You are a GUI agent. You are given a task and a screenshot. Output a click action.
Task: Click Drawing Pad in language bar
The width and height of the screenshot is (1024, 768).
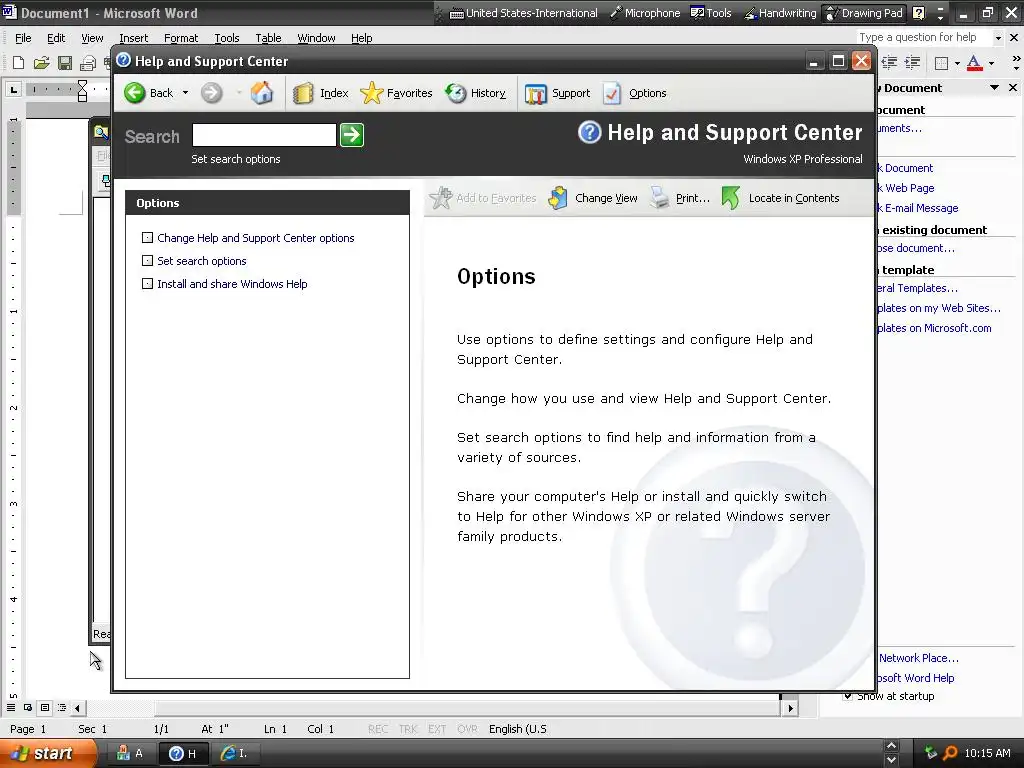coord(865,13)
